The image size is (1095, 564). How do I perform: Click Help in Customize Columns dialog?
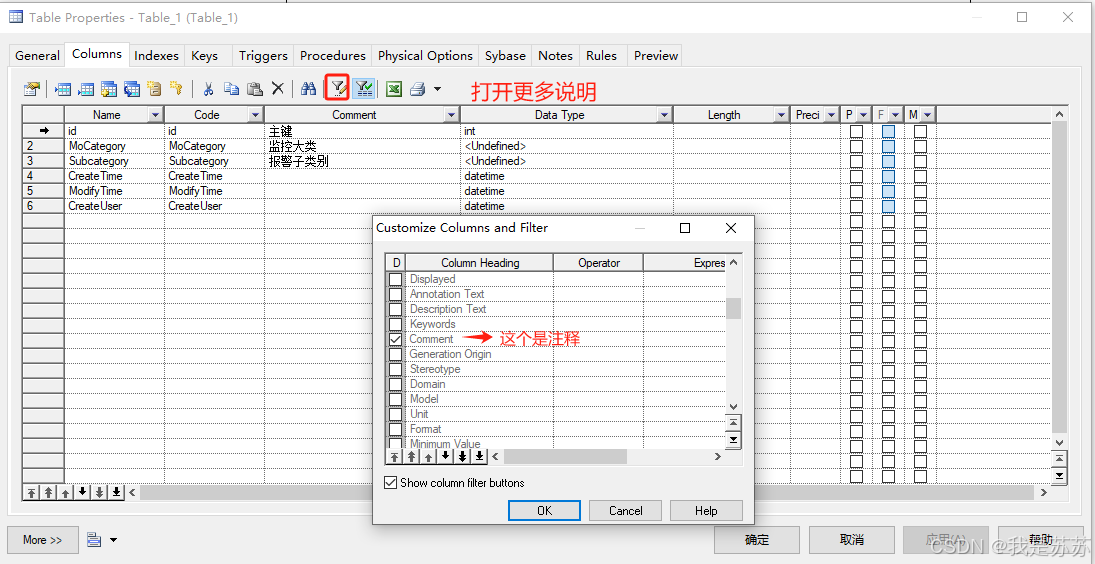[x=706, y=510]
